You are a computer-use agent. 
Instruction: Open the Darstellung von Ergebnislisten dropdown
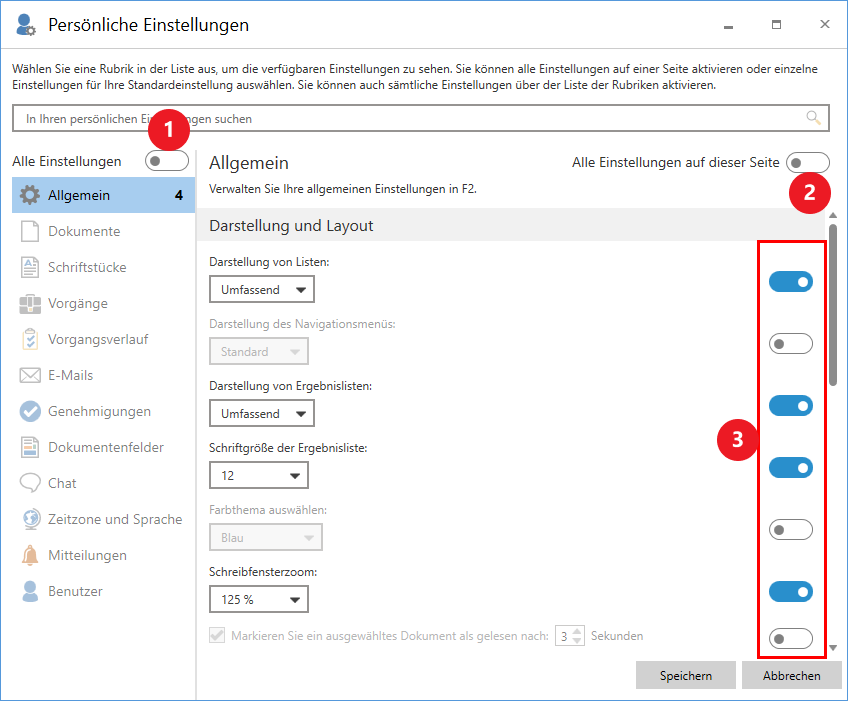pos(262,414)
